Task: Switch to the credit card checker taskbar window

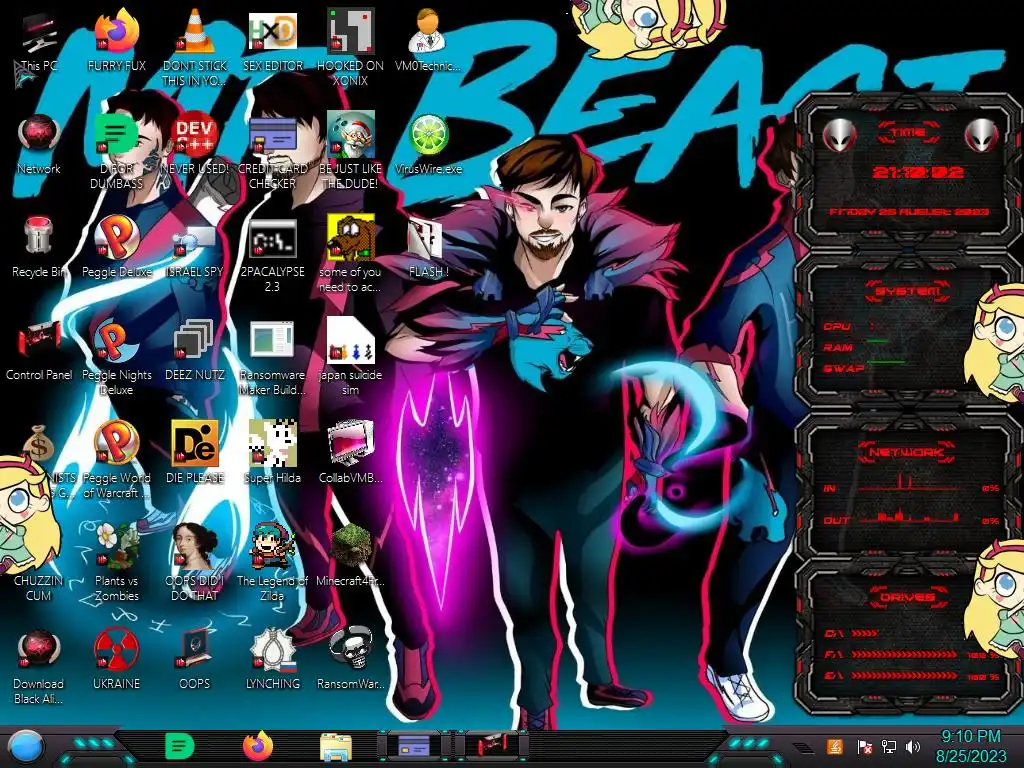Action: coord(413,746)
